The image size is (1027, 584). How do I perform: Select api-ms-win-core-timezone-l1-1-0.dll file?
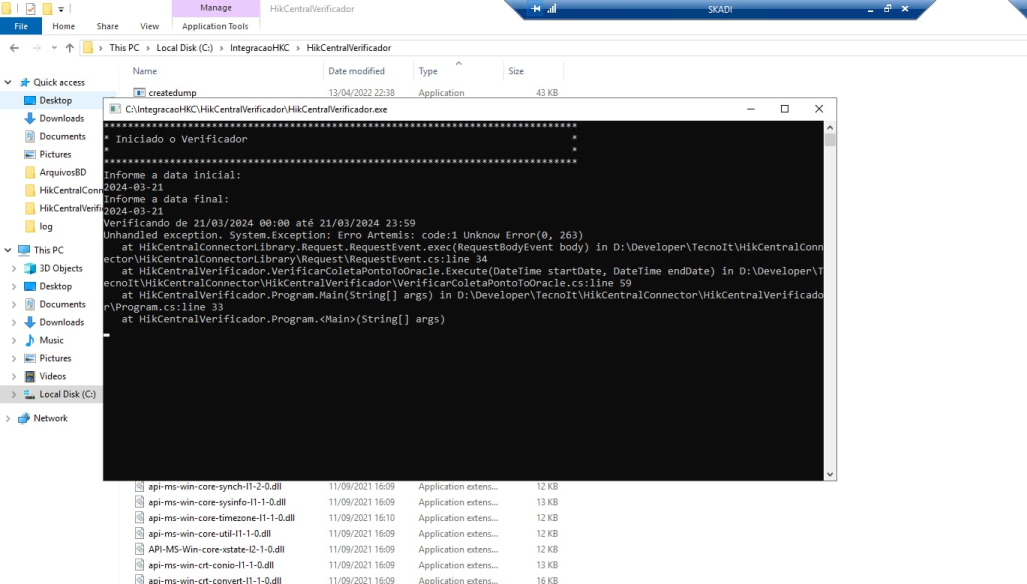221,518
